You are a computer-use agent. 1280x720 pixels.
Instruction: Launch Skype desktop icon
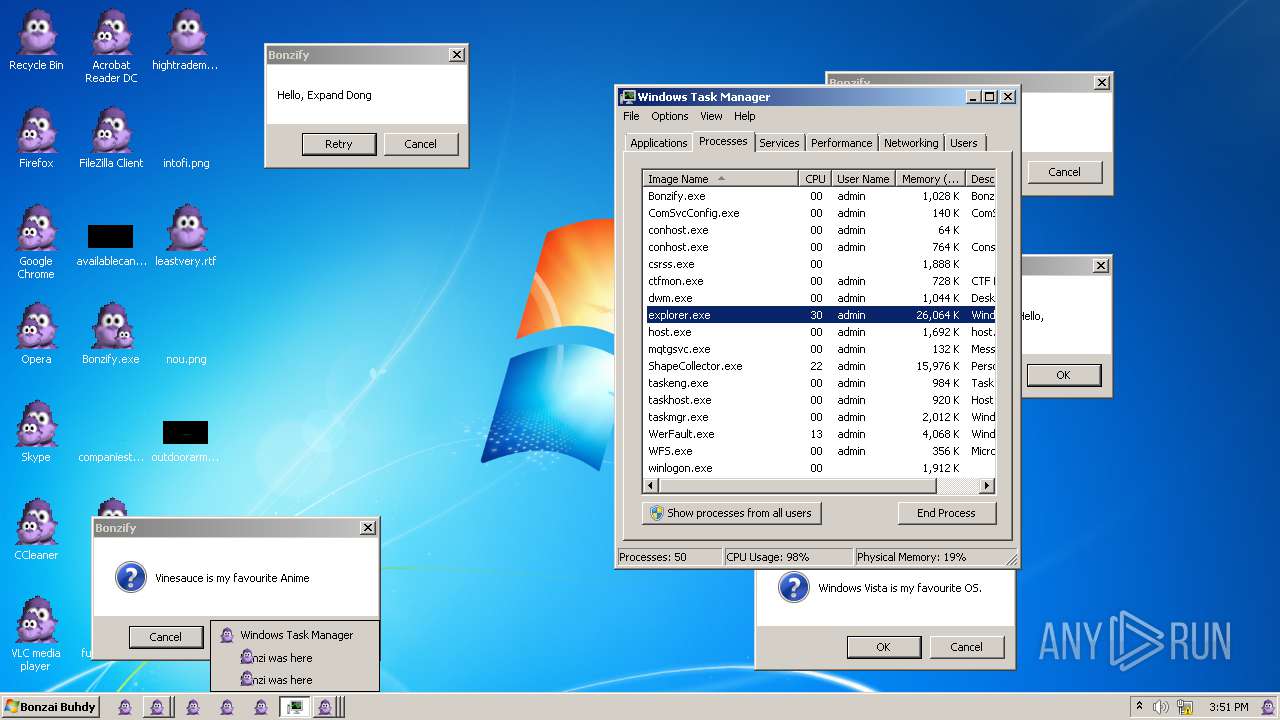[36, 432]
